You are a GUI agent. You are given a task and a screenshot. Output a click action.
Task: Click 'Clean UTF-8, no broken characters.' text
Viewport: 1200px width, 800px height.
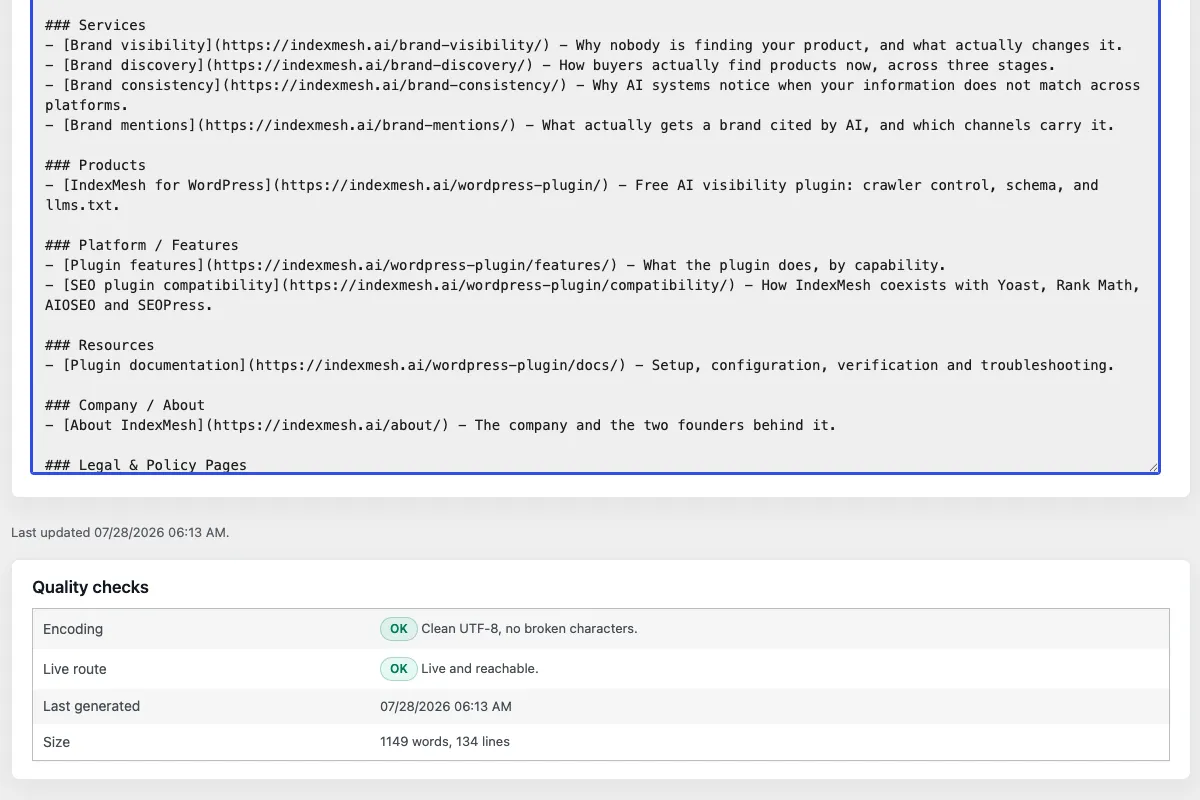[529, 629]
